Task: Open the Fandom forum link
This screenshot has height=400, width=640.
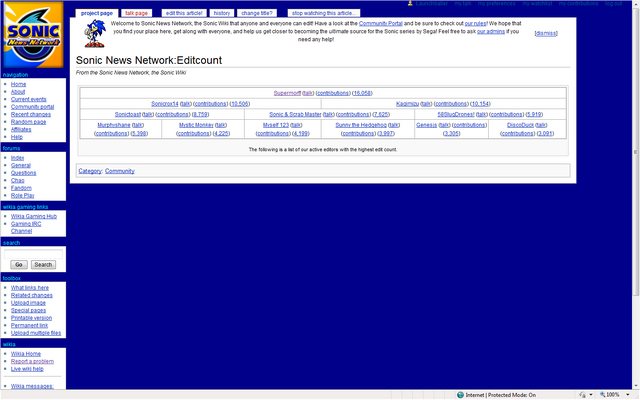Action: pos(21,188)
